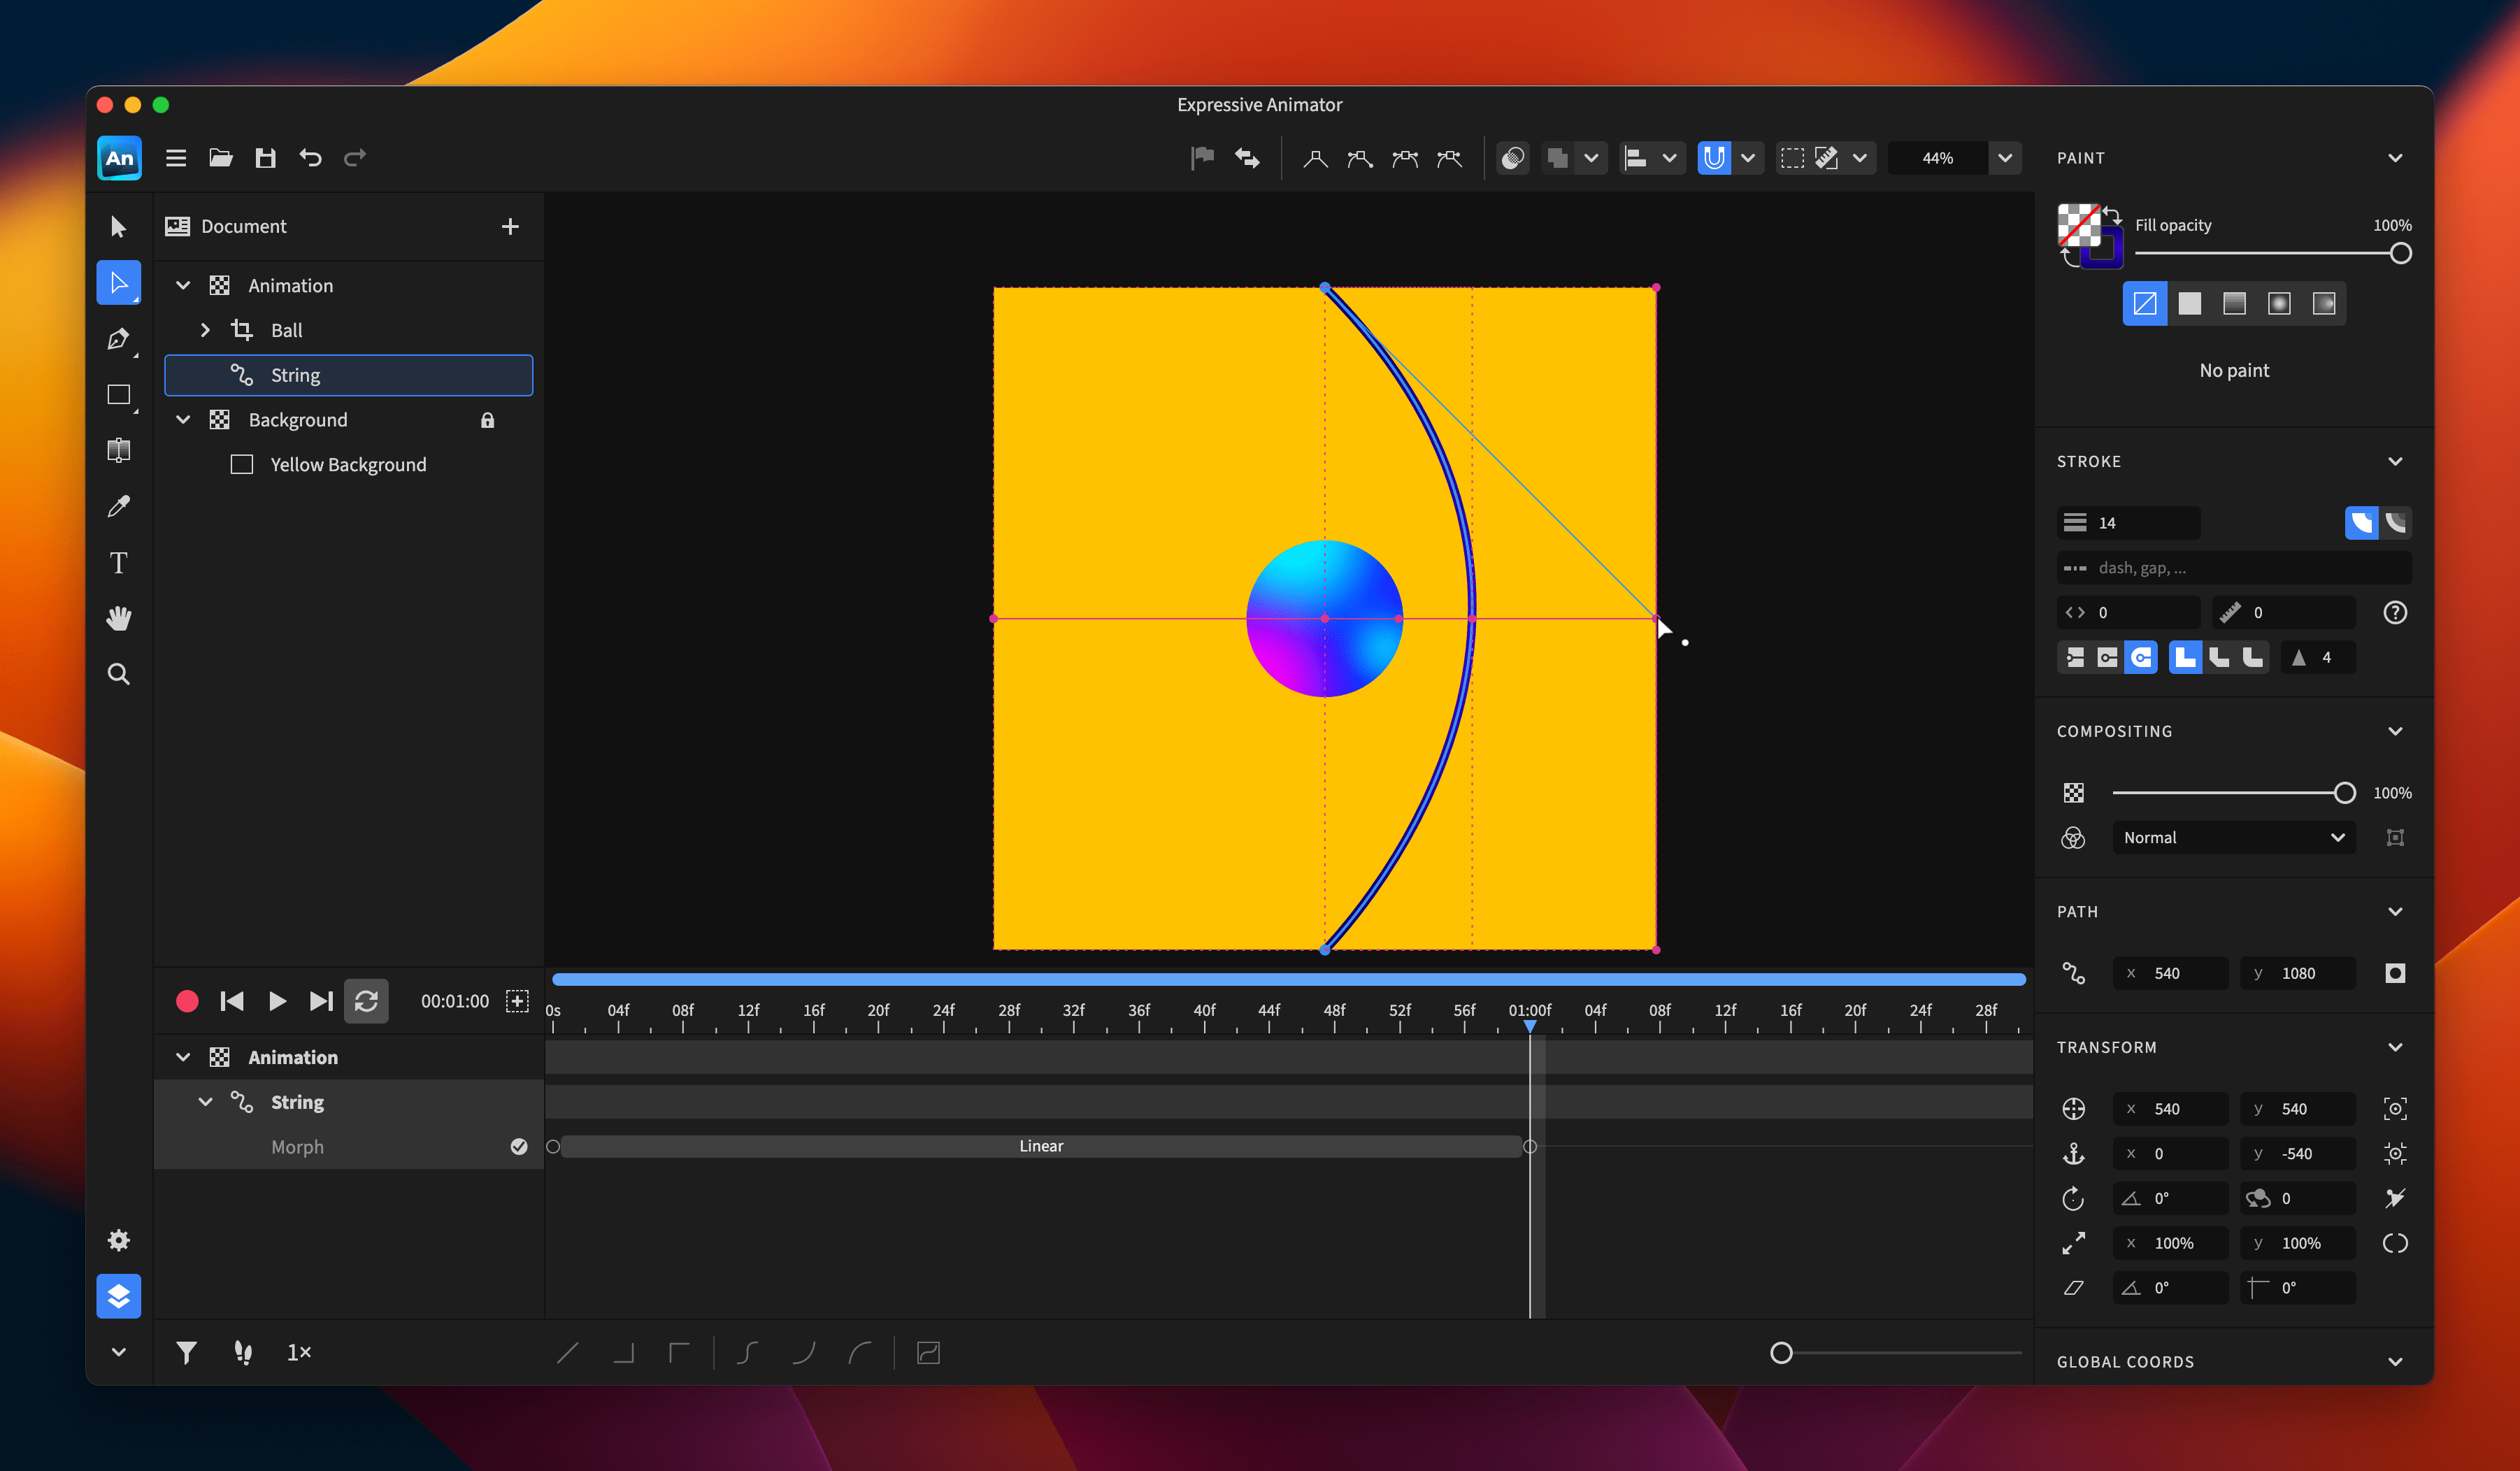Image resolution: width=2520 pixels, height=1471 pixels.
Task: Toggle the lock on the Background layer
Action: (x=488, y=420)
